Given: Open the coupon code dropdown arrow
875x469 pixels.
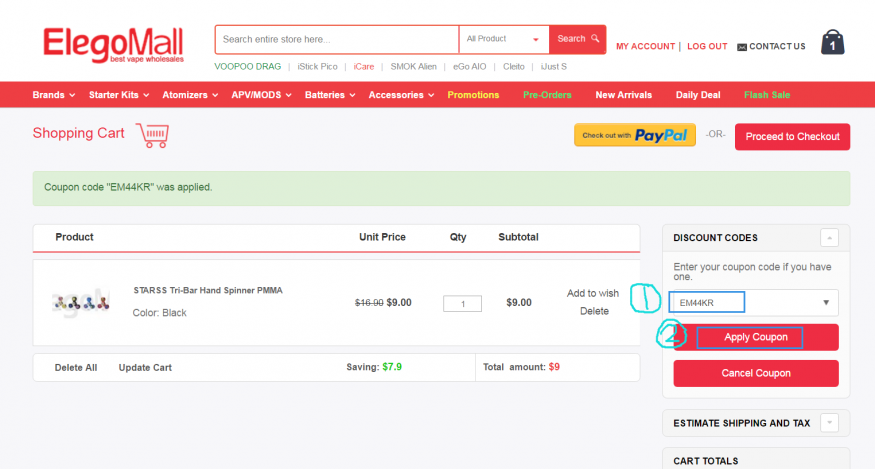Looking at the screenshot, I should click(x=826, y=303).
